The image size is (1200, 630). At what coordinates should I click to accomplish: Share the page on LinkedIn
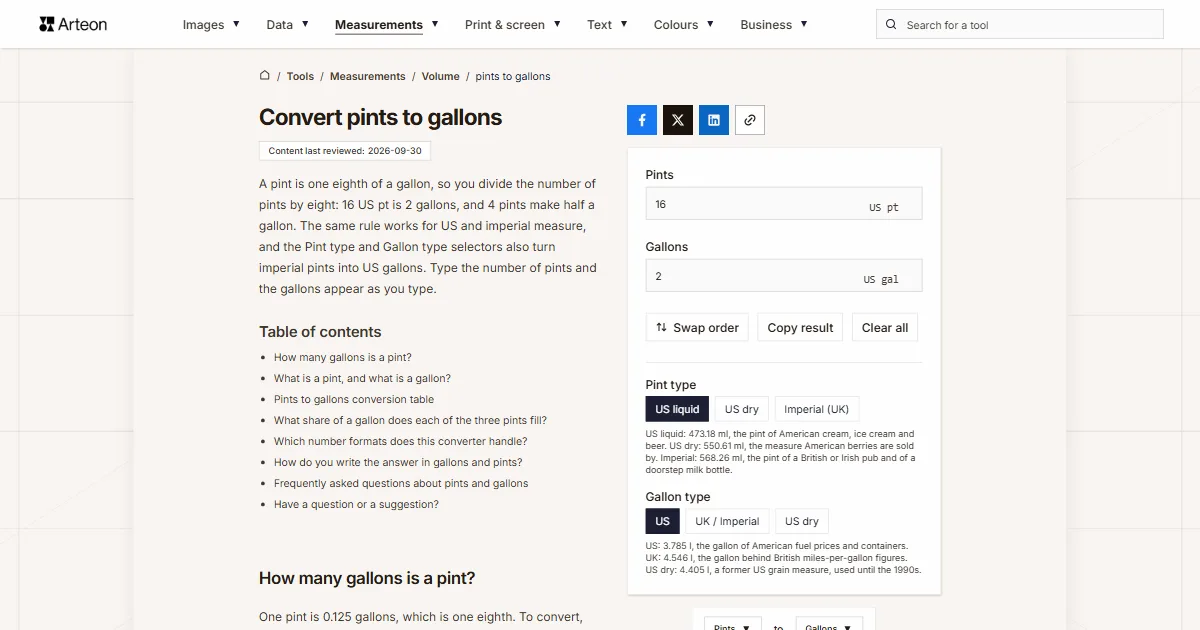(x=714, y=120)
